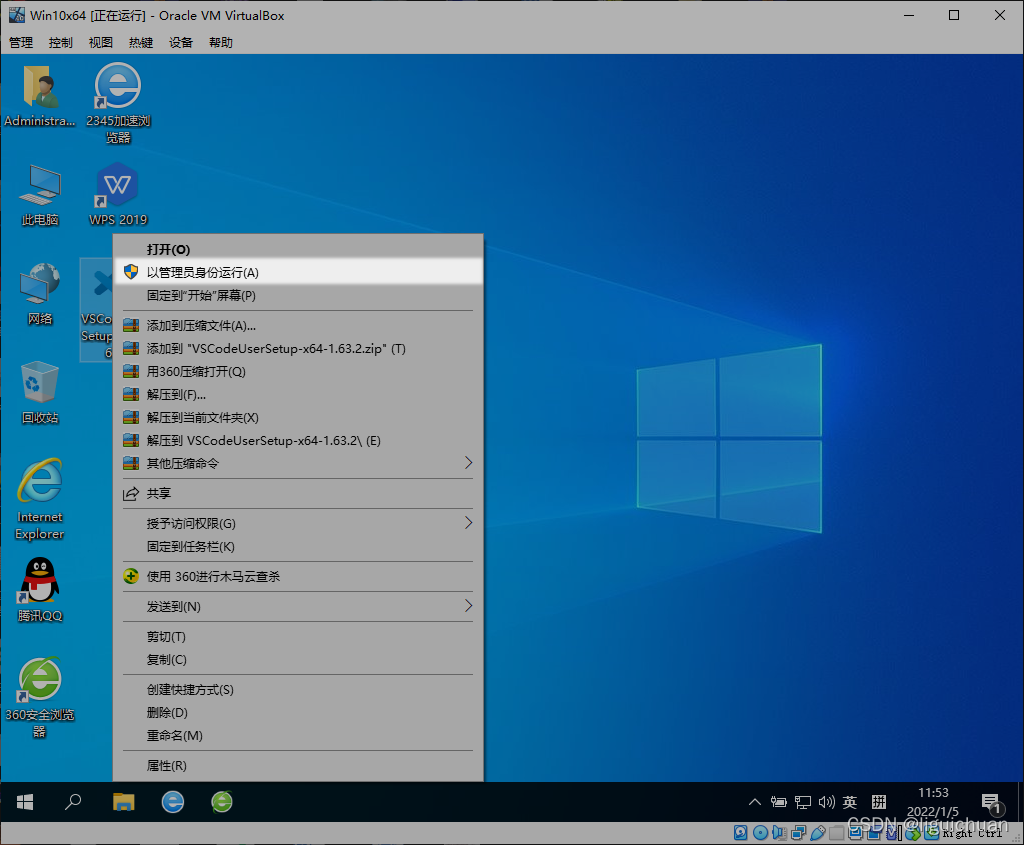Viewport: 1024px width, 845px height.
Task: Choose 用360压缩打开(Q)
Action: pyautogui.click(x=298, y=371)
